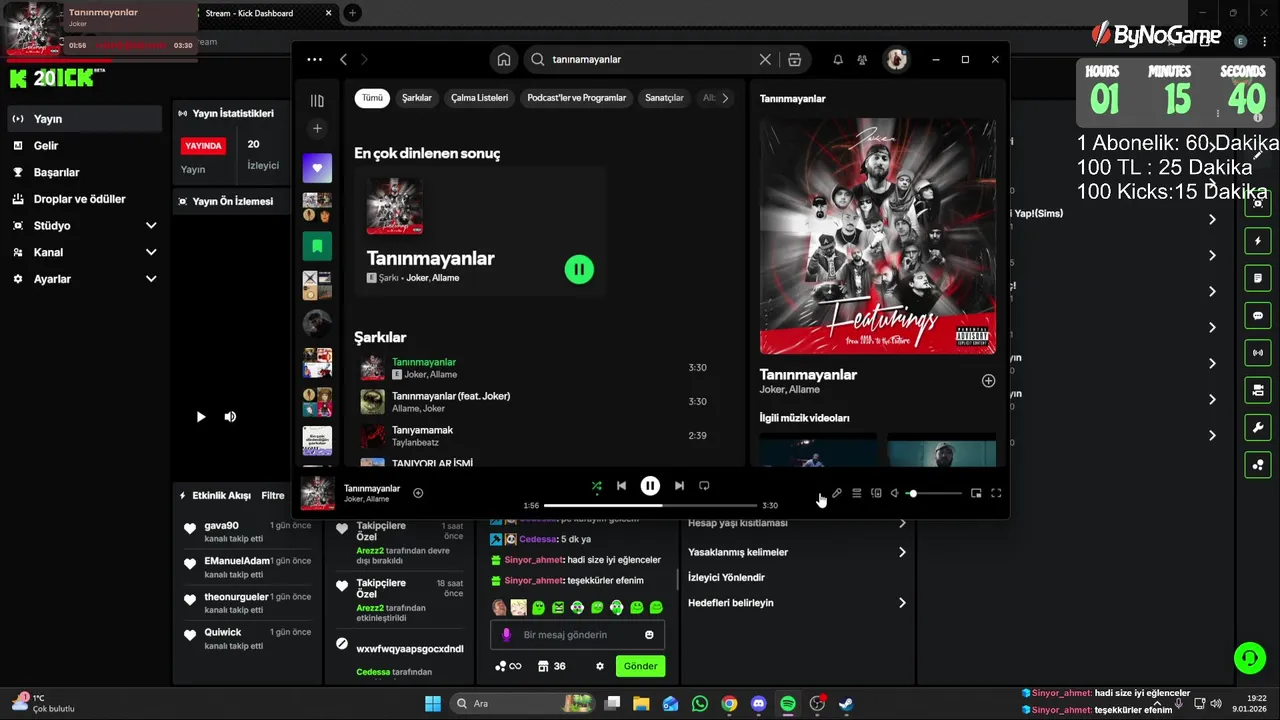Skip to the previous track
The width and height of the screenshot is (1280, 720).
(621, 486)
